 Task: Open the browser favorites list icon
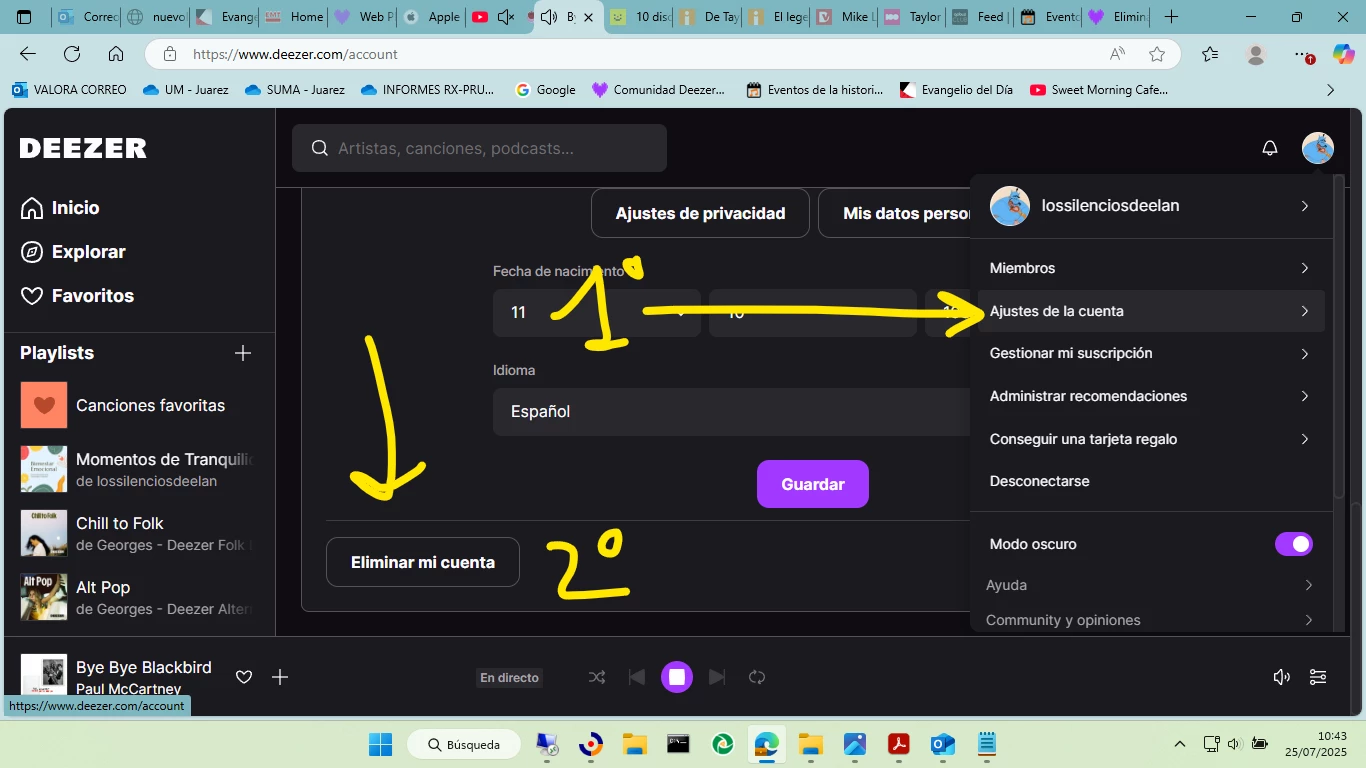(1210, 54)
